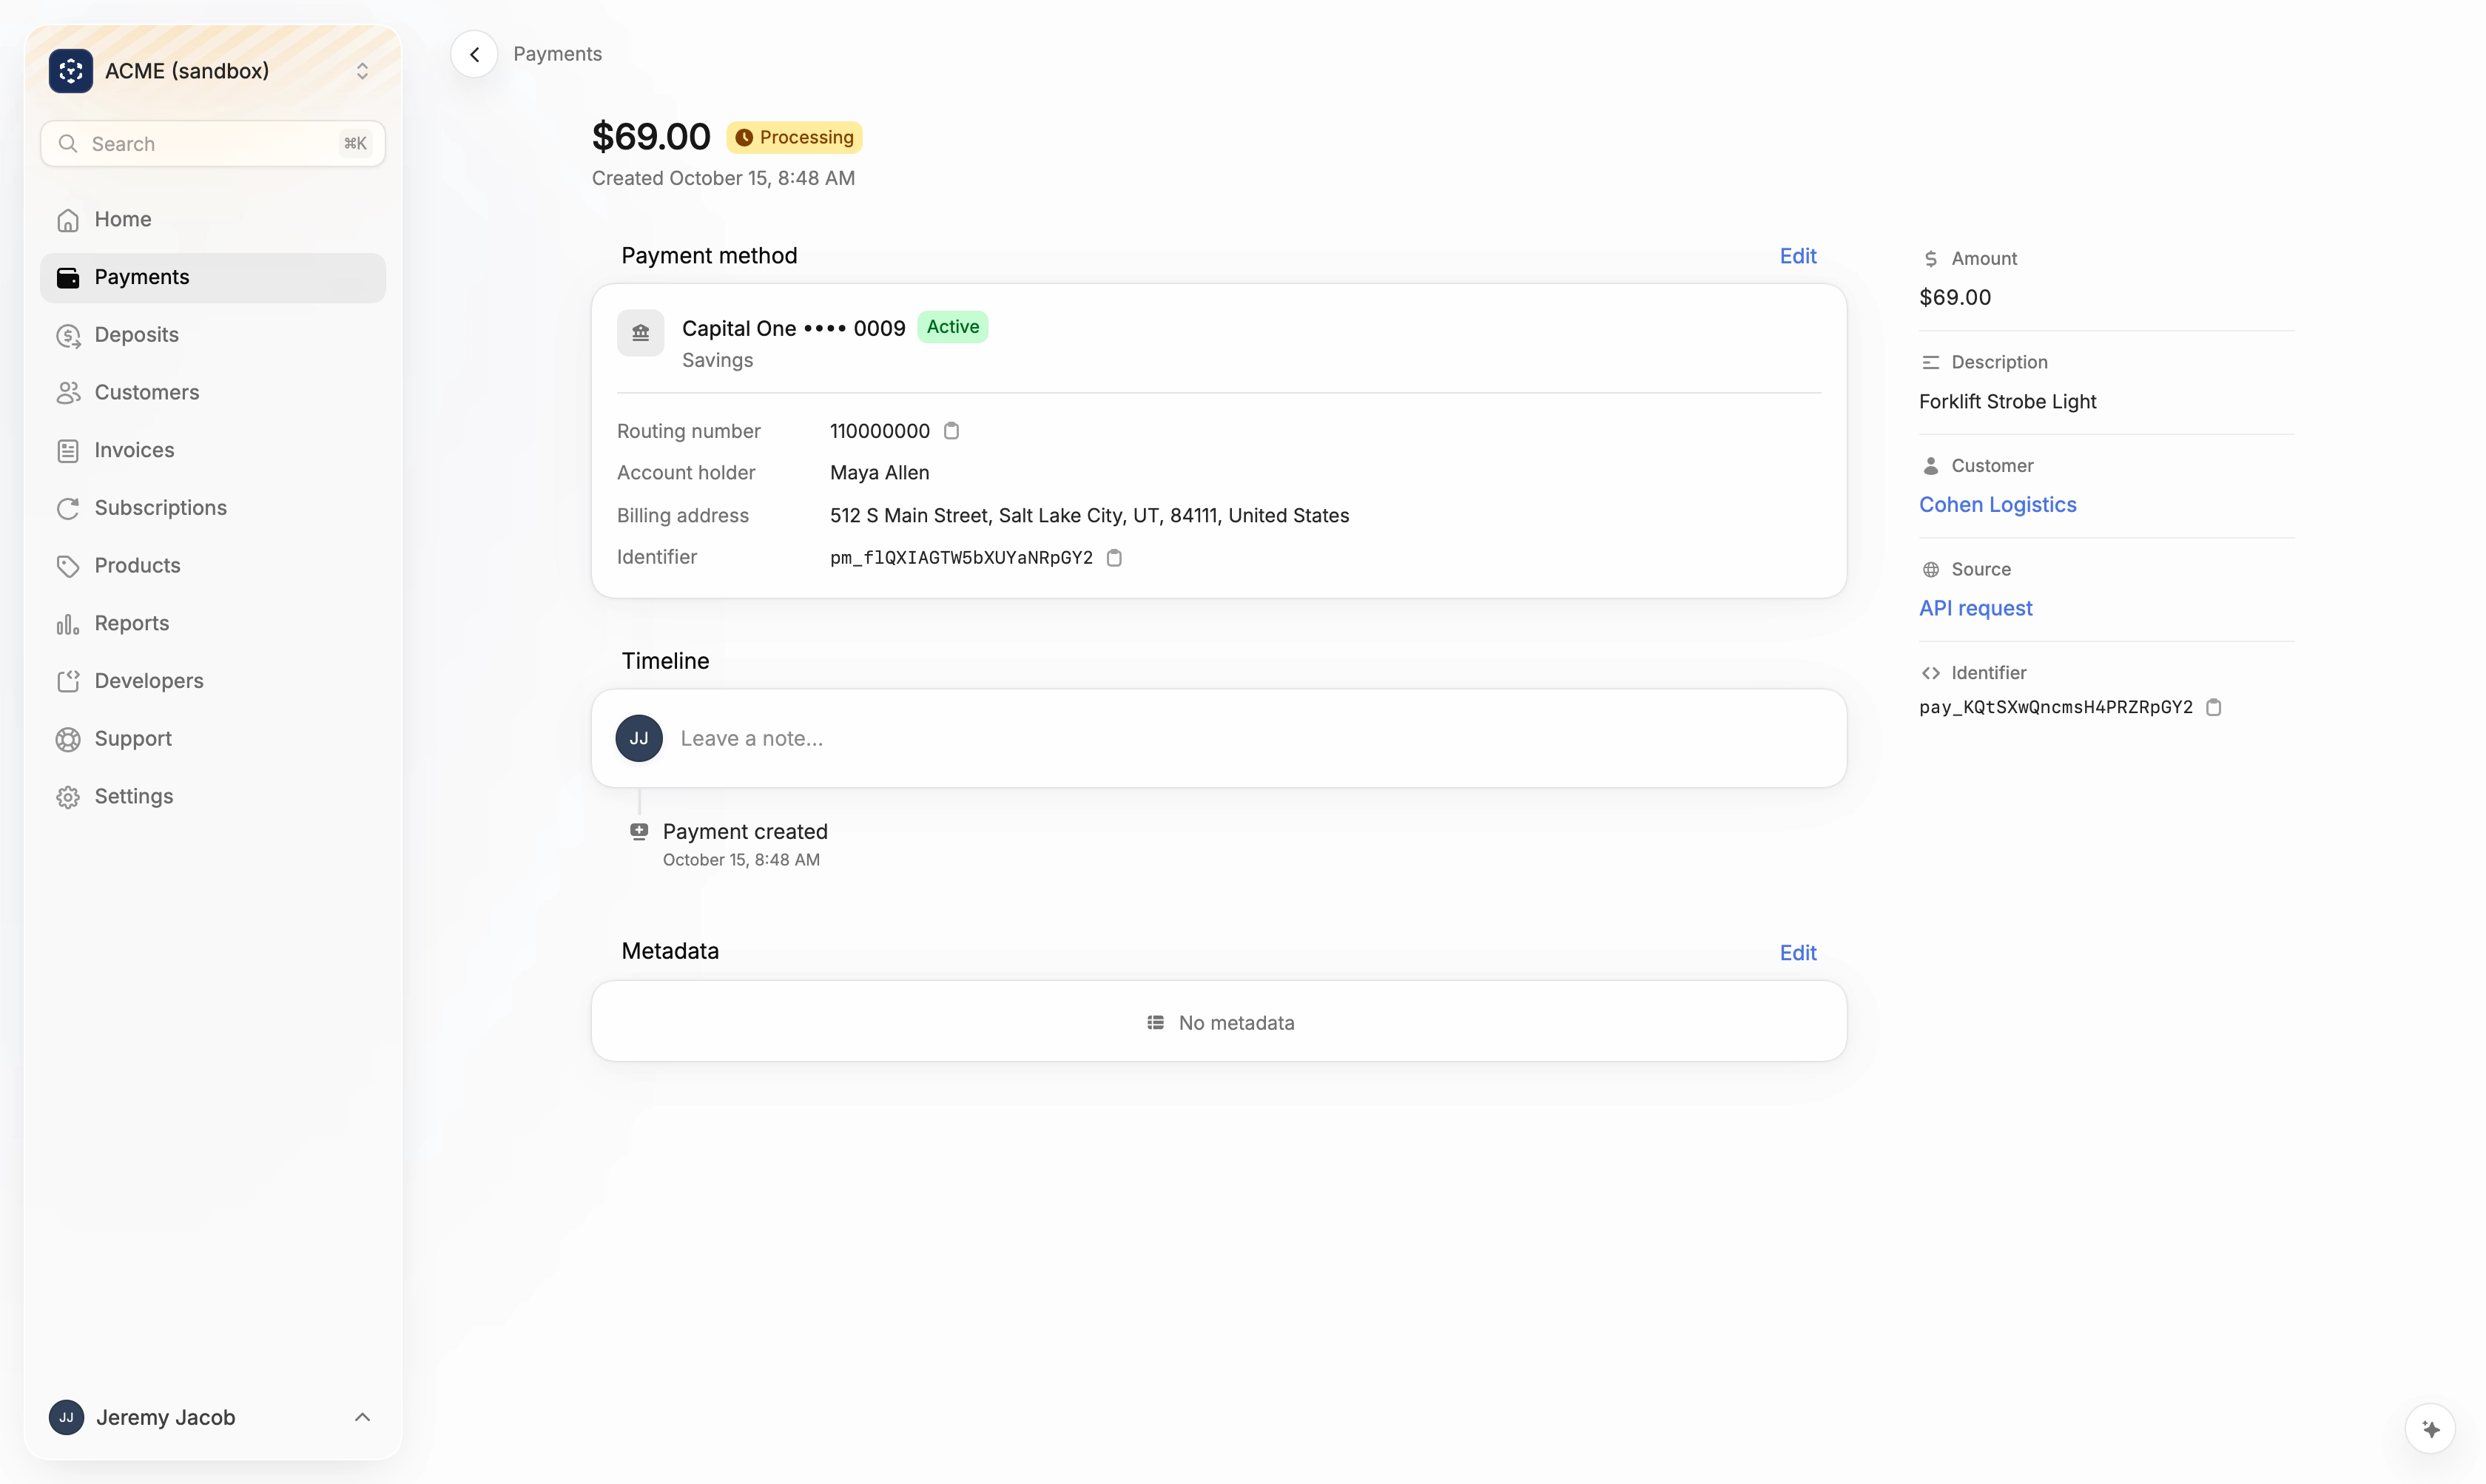This screenshot has height=1484, width=2486.
Task: Click the Forklift Strobe Light description
Action: point(2007,401)
